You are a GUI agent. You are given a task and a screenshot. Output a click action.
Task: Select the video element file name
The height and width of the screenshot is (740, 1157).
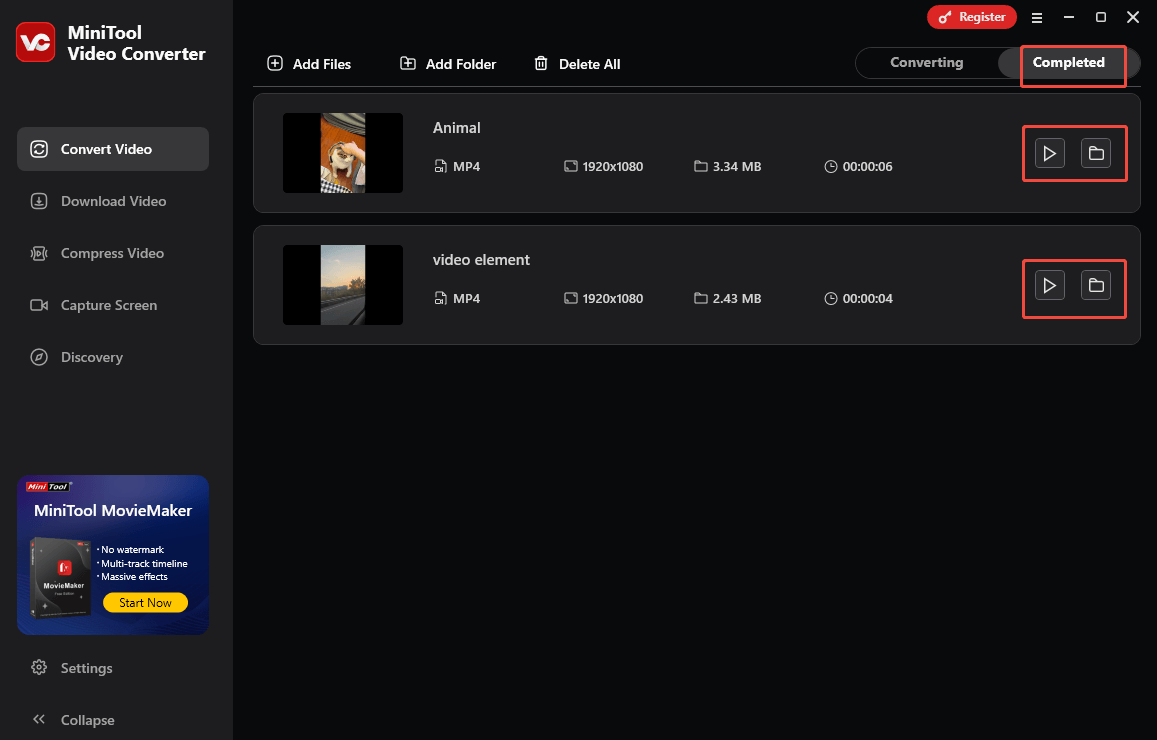[481, 260]
